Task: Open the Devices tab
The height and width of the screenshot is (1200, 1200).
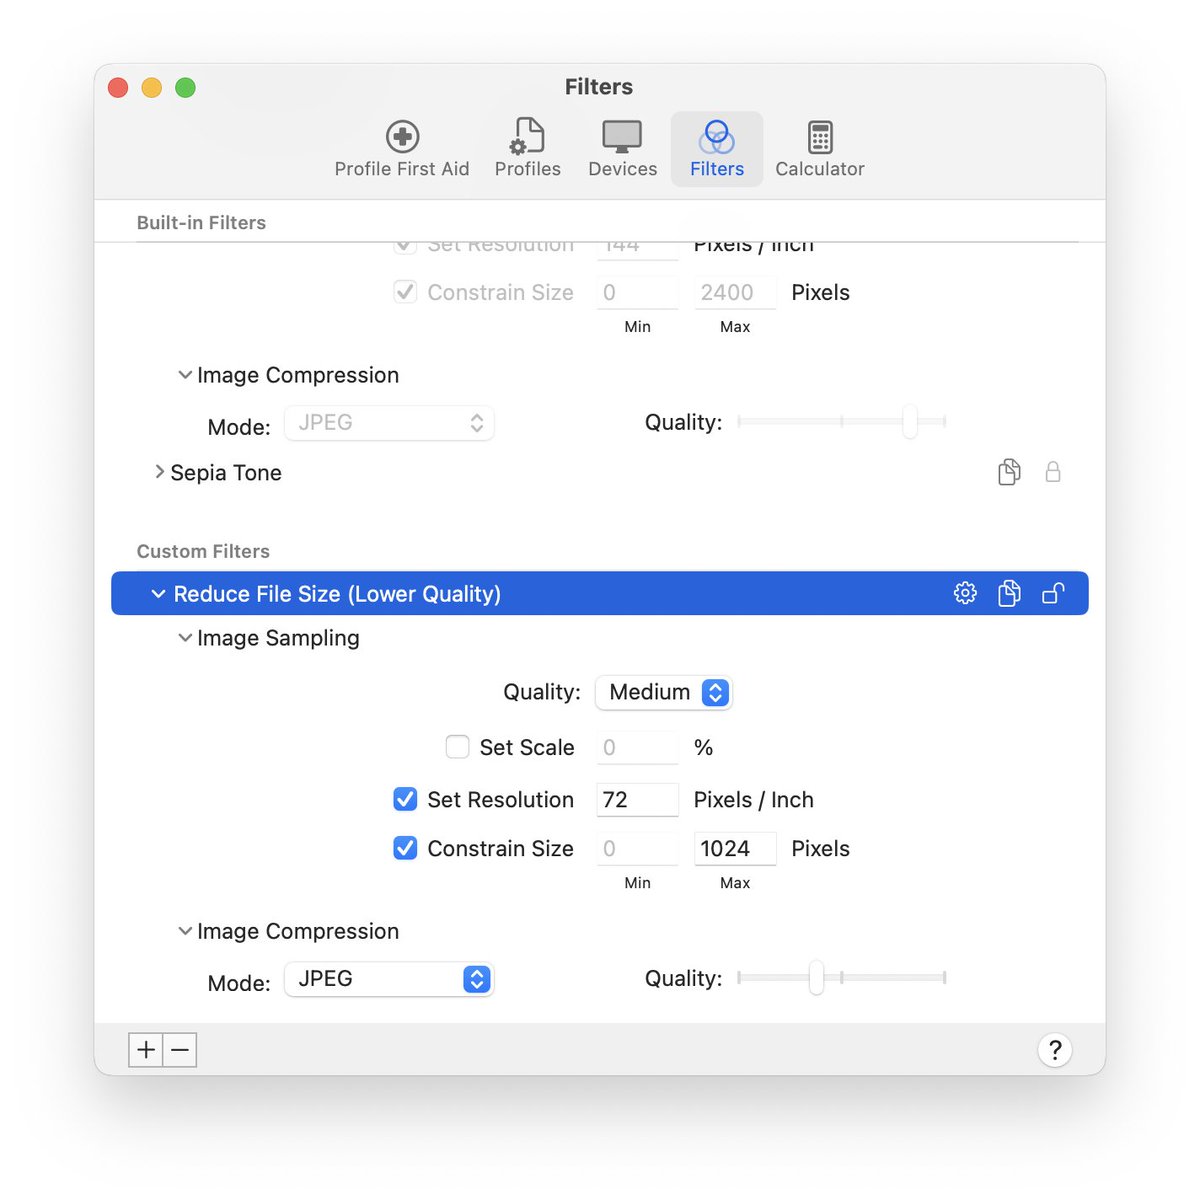Action: pos(622,149)
